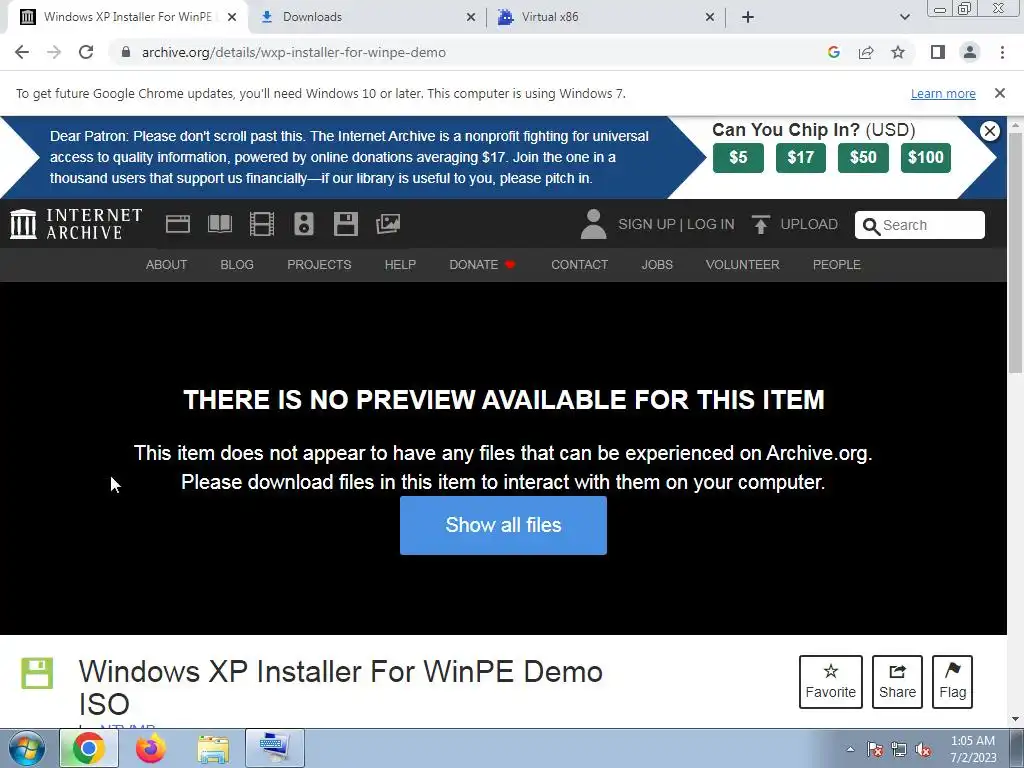Open Windows Explorer from the taskbar

click(x=213, y=748)
